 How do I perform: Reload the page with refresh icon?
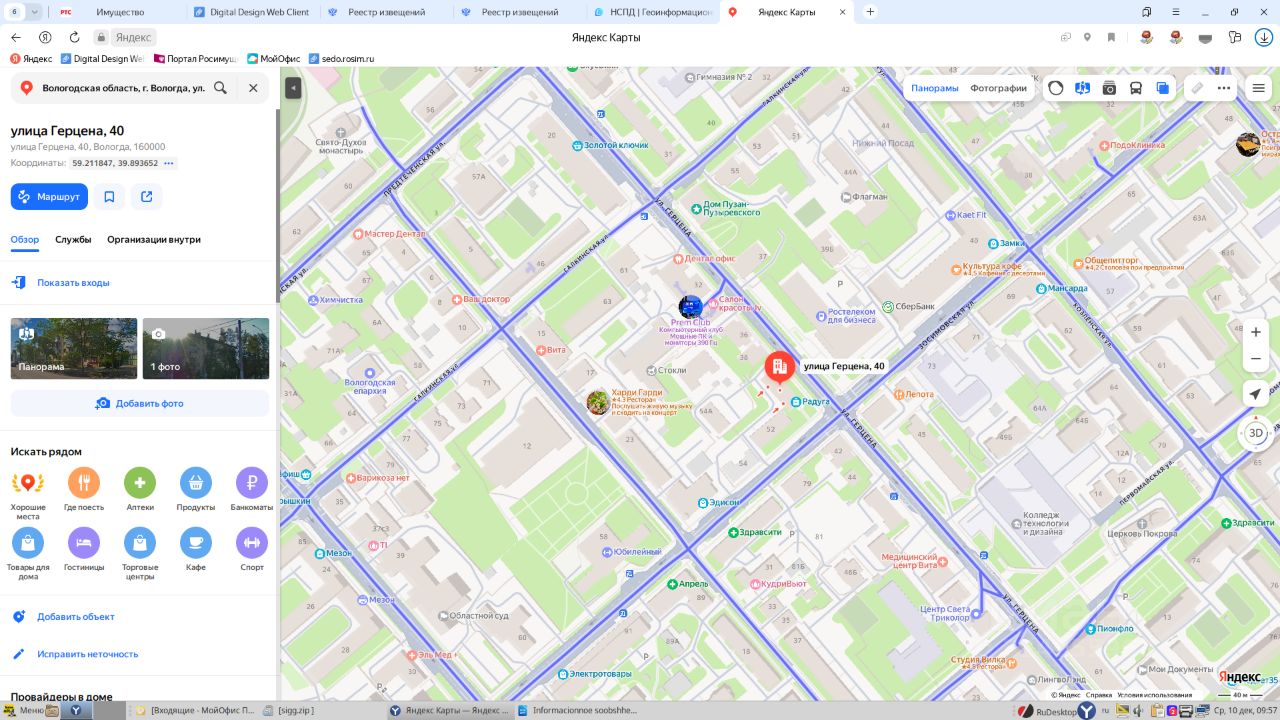tap(74, 37)
